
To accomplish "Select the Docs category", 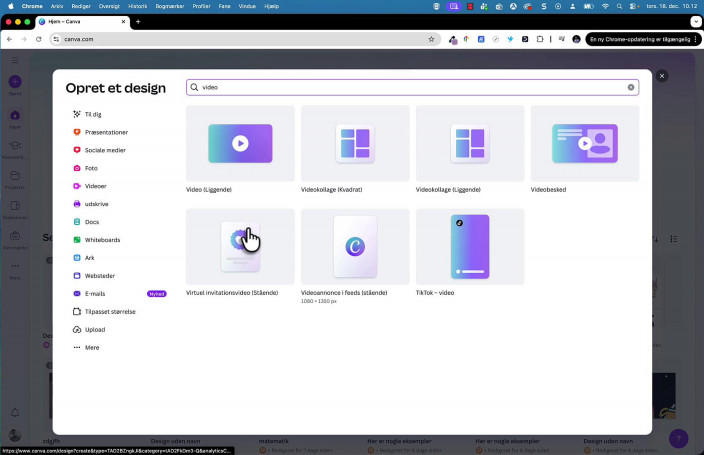I will pyautogui.click(x=91, y=222).
